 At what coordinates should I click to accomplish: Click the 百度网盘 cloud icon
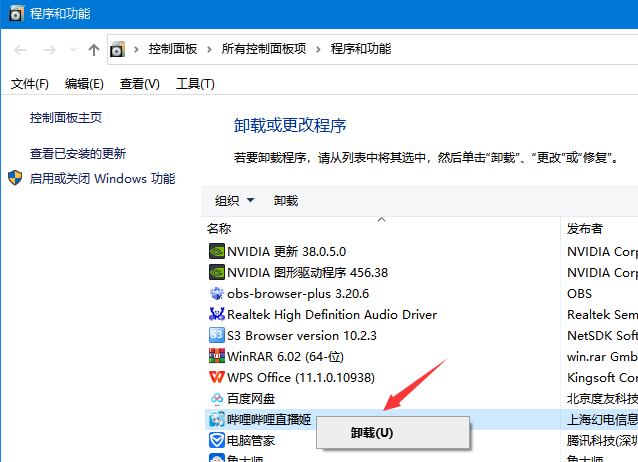tap(217, 398)
